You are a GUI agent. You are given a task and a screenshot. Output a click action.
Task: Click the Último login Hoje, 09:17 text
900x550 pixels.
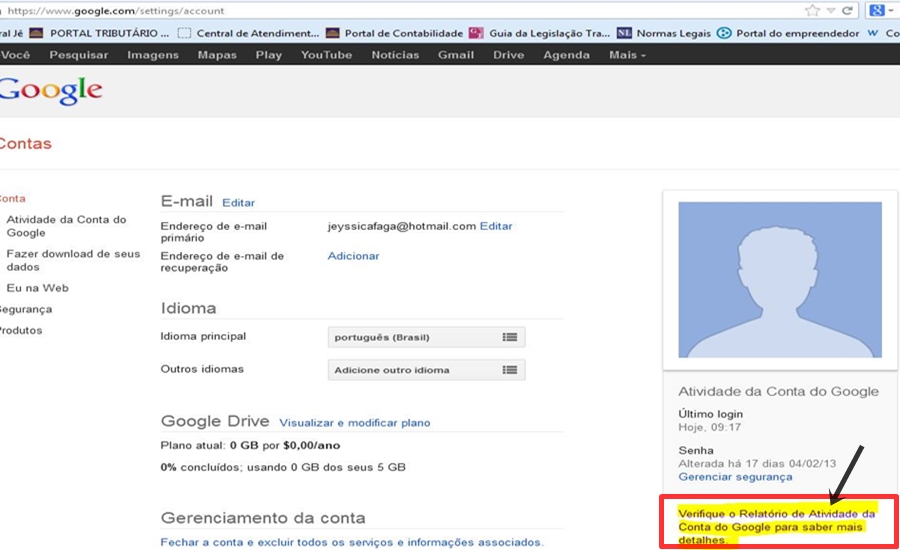[x=711, y=420]
